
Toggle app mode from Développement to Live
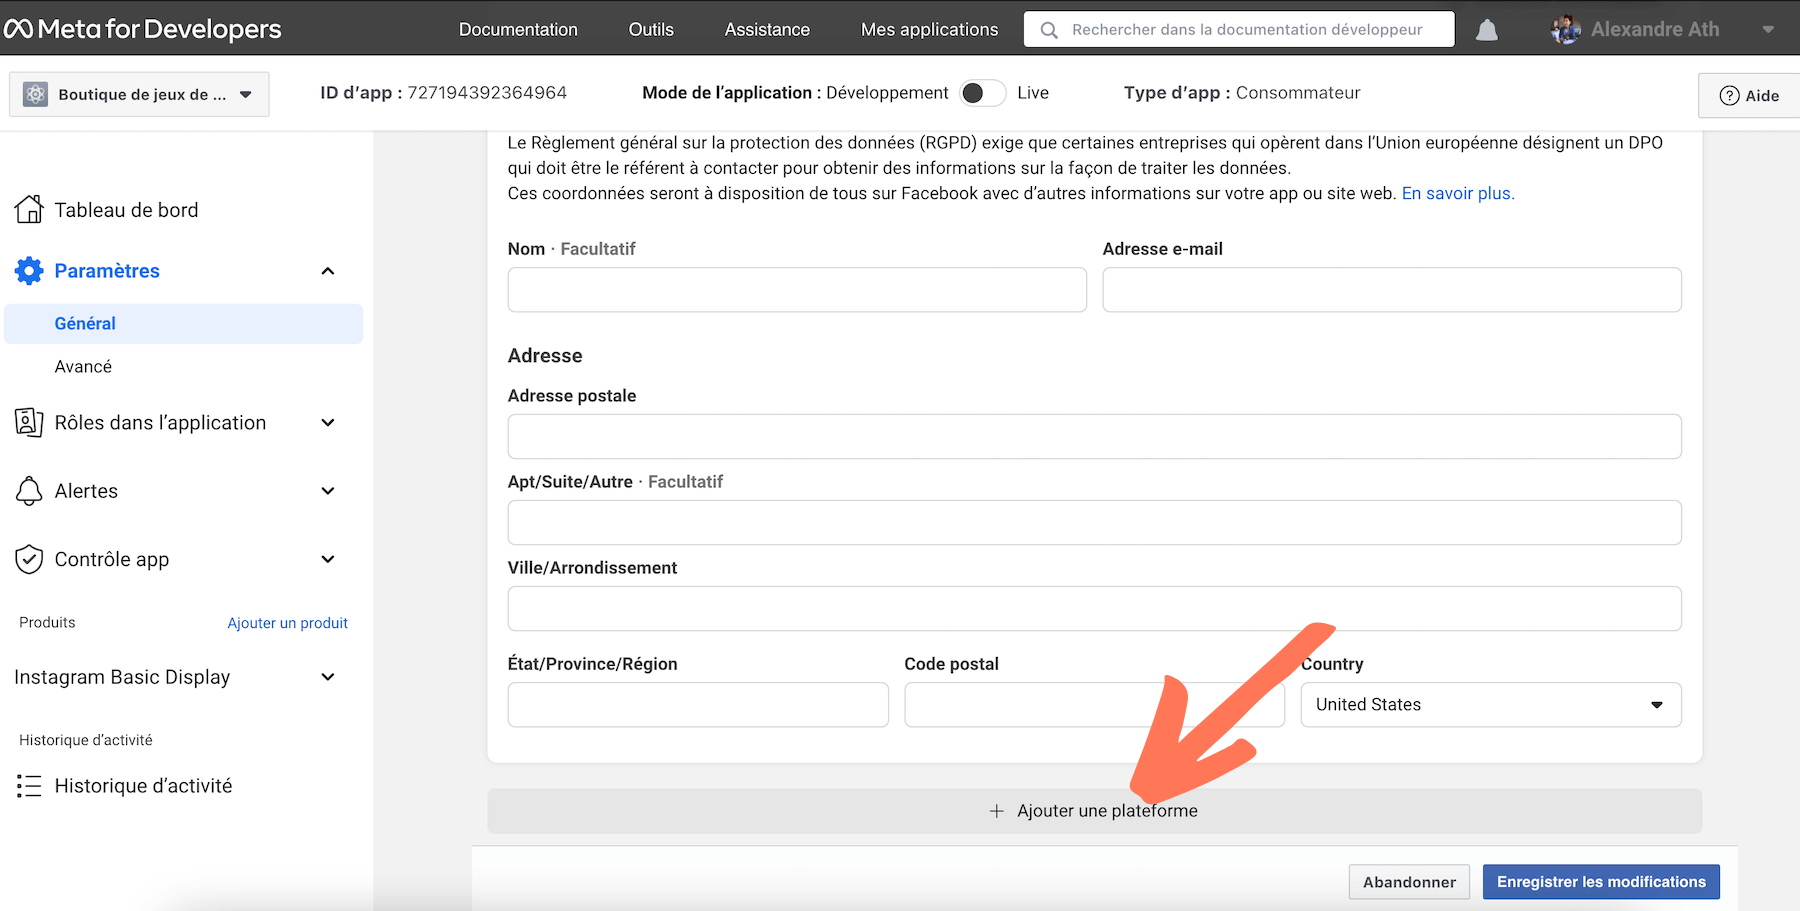point(982,93)
